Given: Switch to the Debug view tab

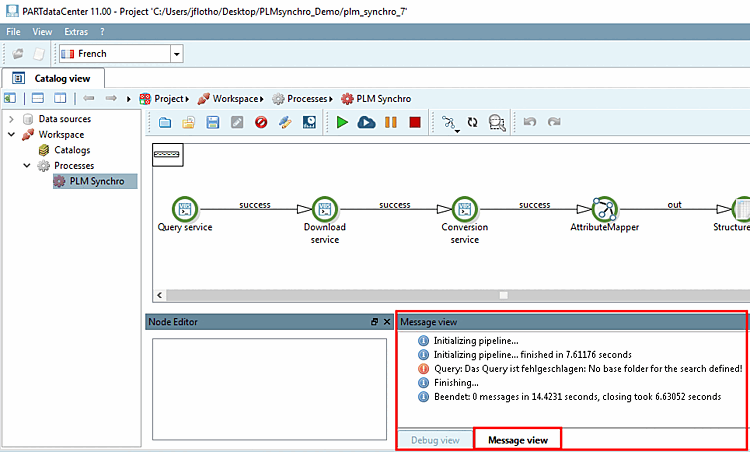Looking at the screenshot, I should click(x=435, y=440).
